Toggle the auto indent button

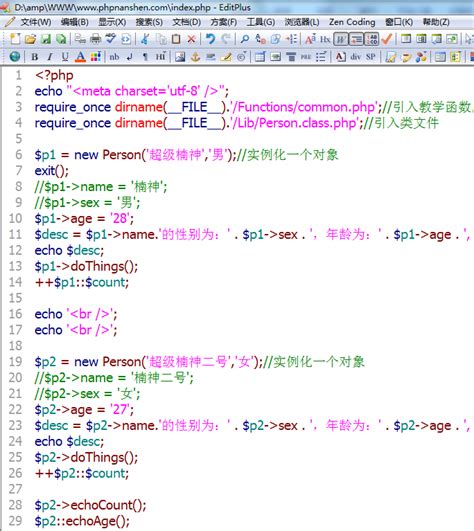click(x=356, y=39)
